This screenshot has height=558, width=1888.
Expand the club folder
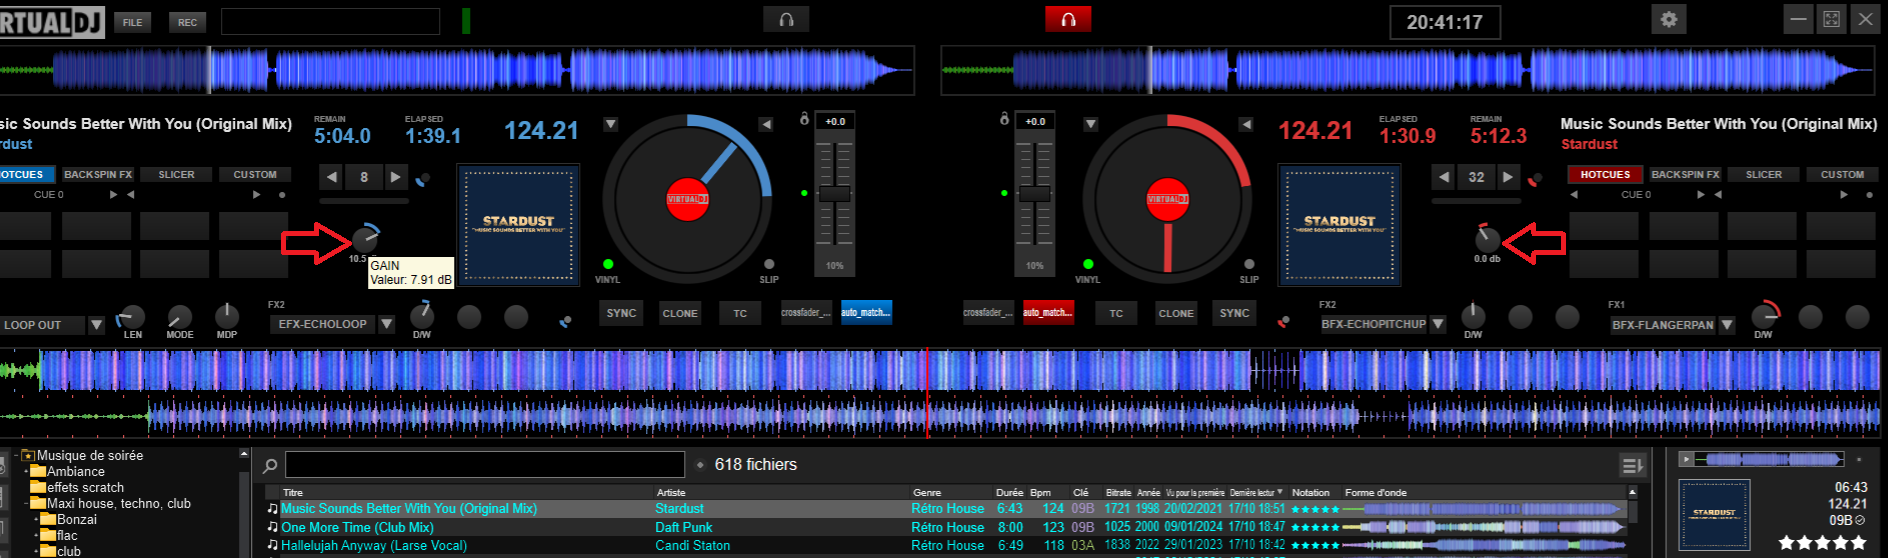[36, 551]
